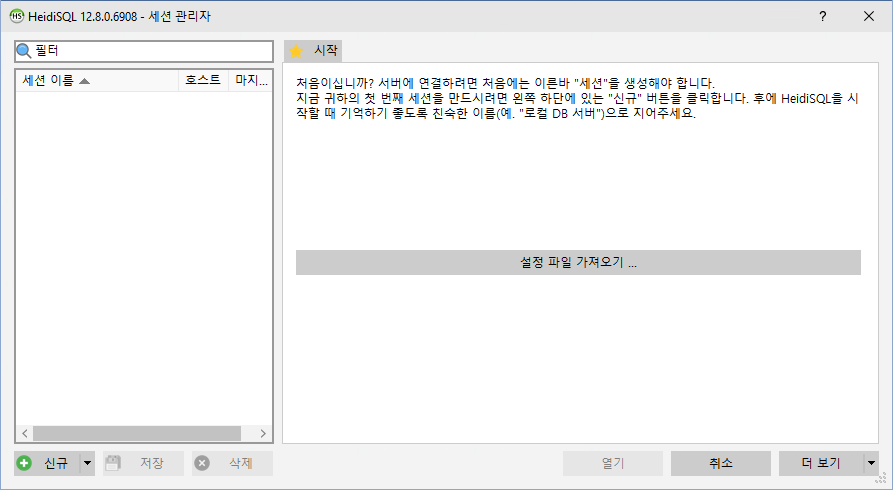
Task: Click the 열기 button
Action: tap(613, 463)
